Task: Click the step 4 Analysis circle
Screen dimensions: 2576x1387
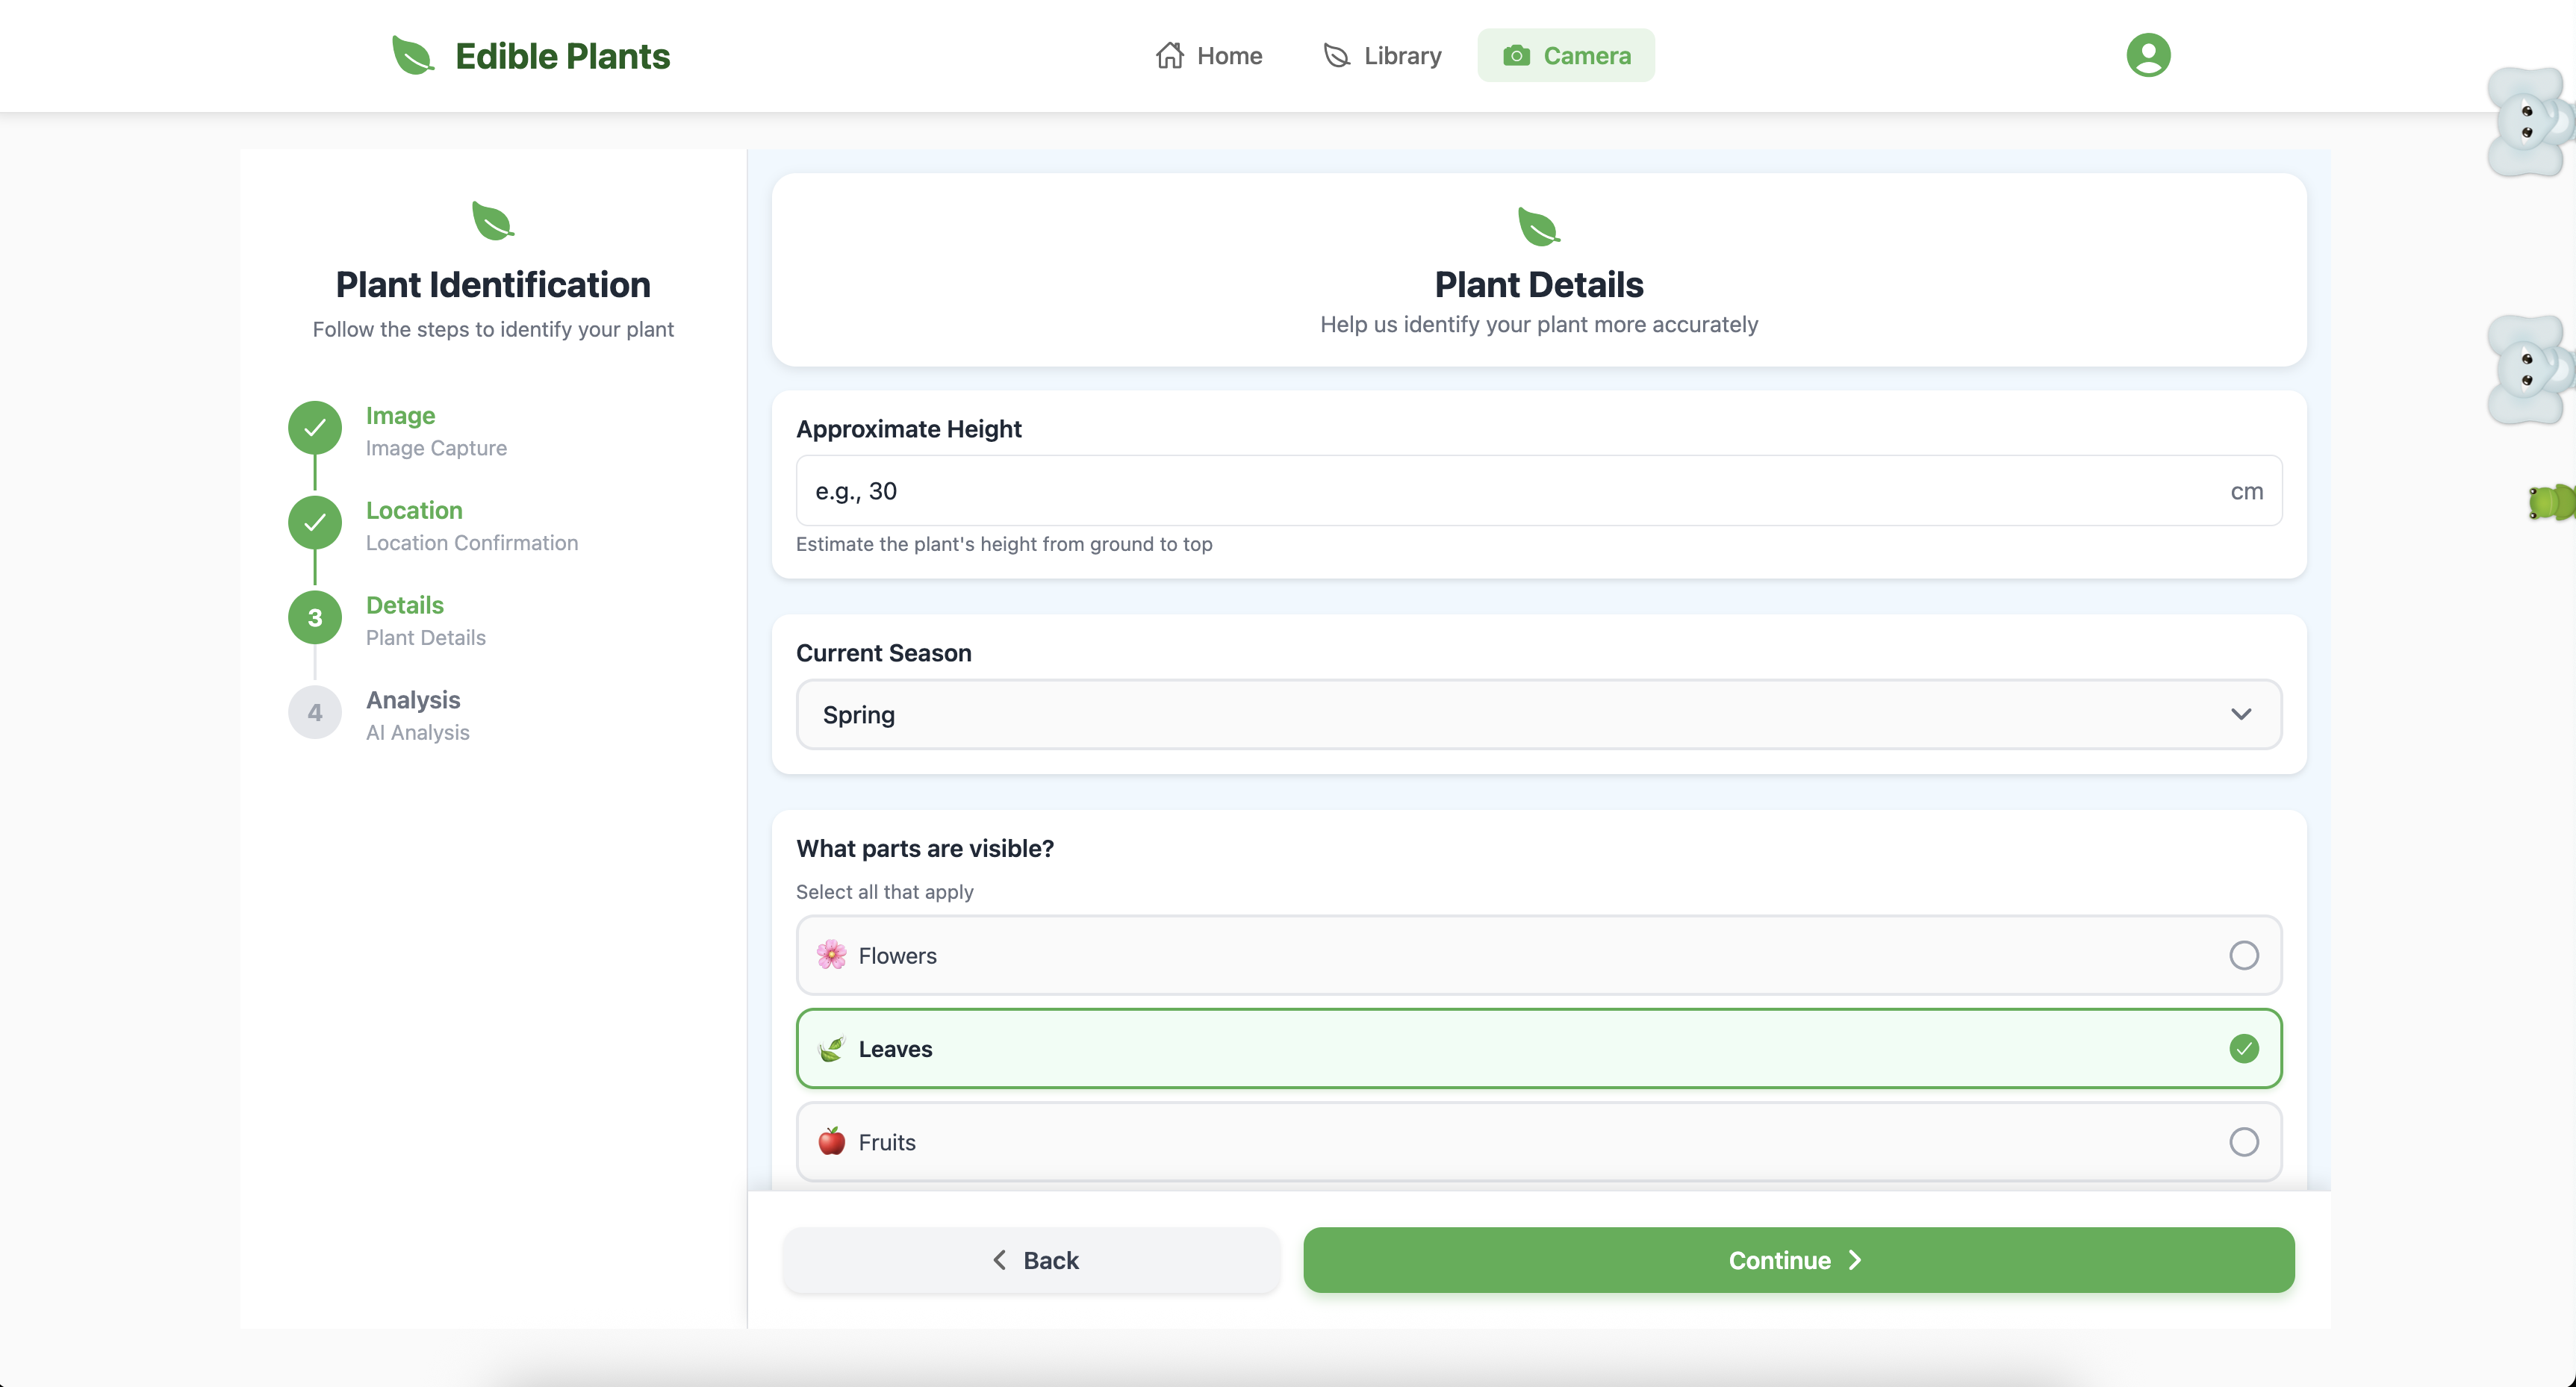Action: [x=315, y=713]
